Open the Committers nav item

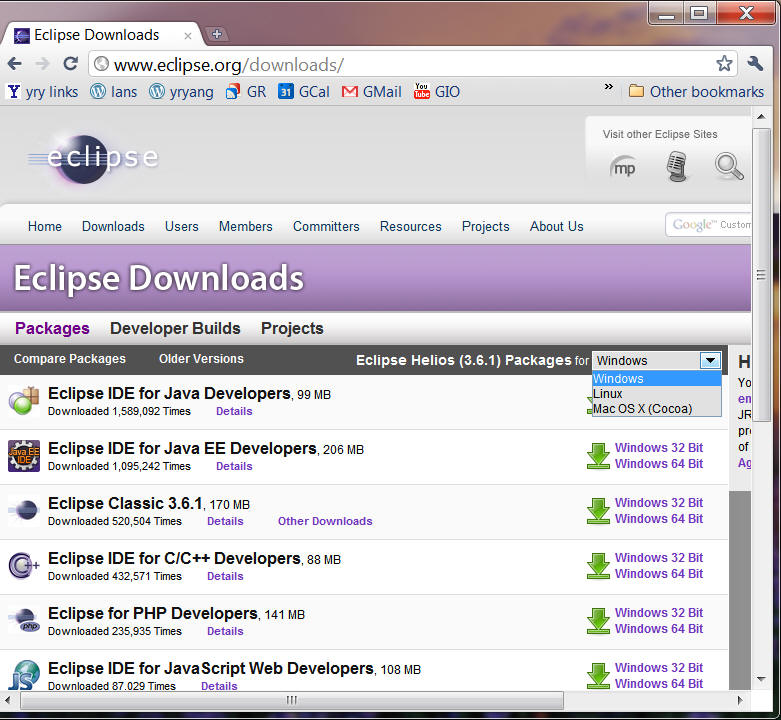click(x=326, y=226)
